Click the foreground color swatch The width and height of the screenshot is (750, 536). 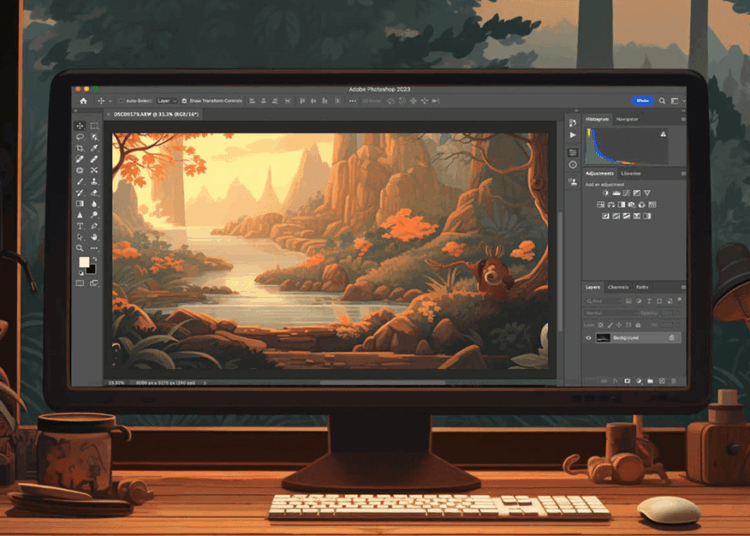tap(85, 262)
